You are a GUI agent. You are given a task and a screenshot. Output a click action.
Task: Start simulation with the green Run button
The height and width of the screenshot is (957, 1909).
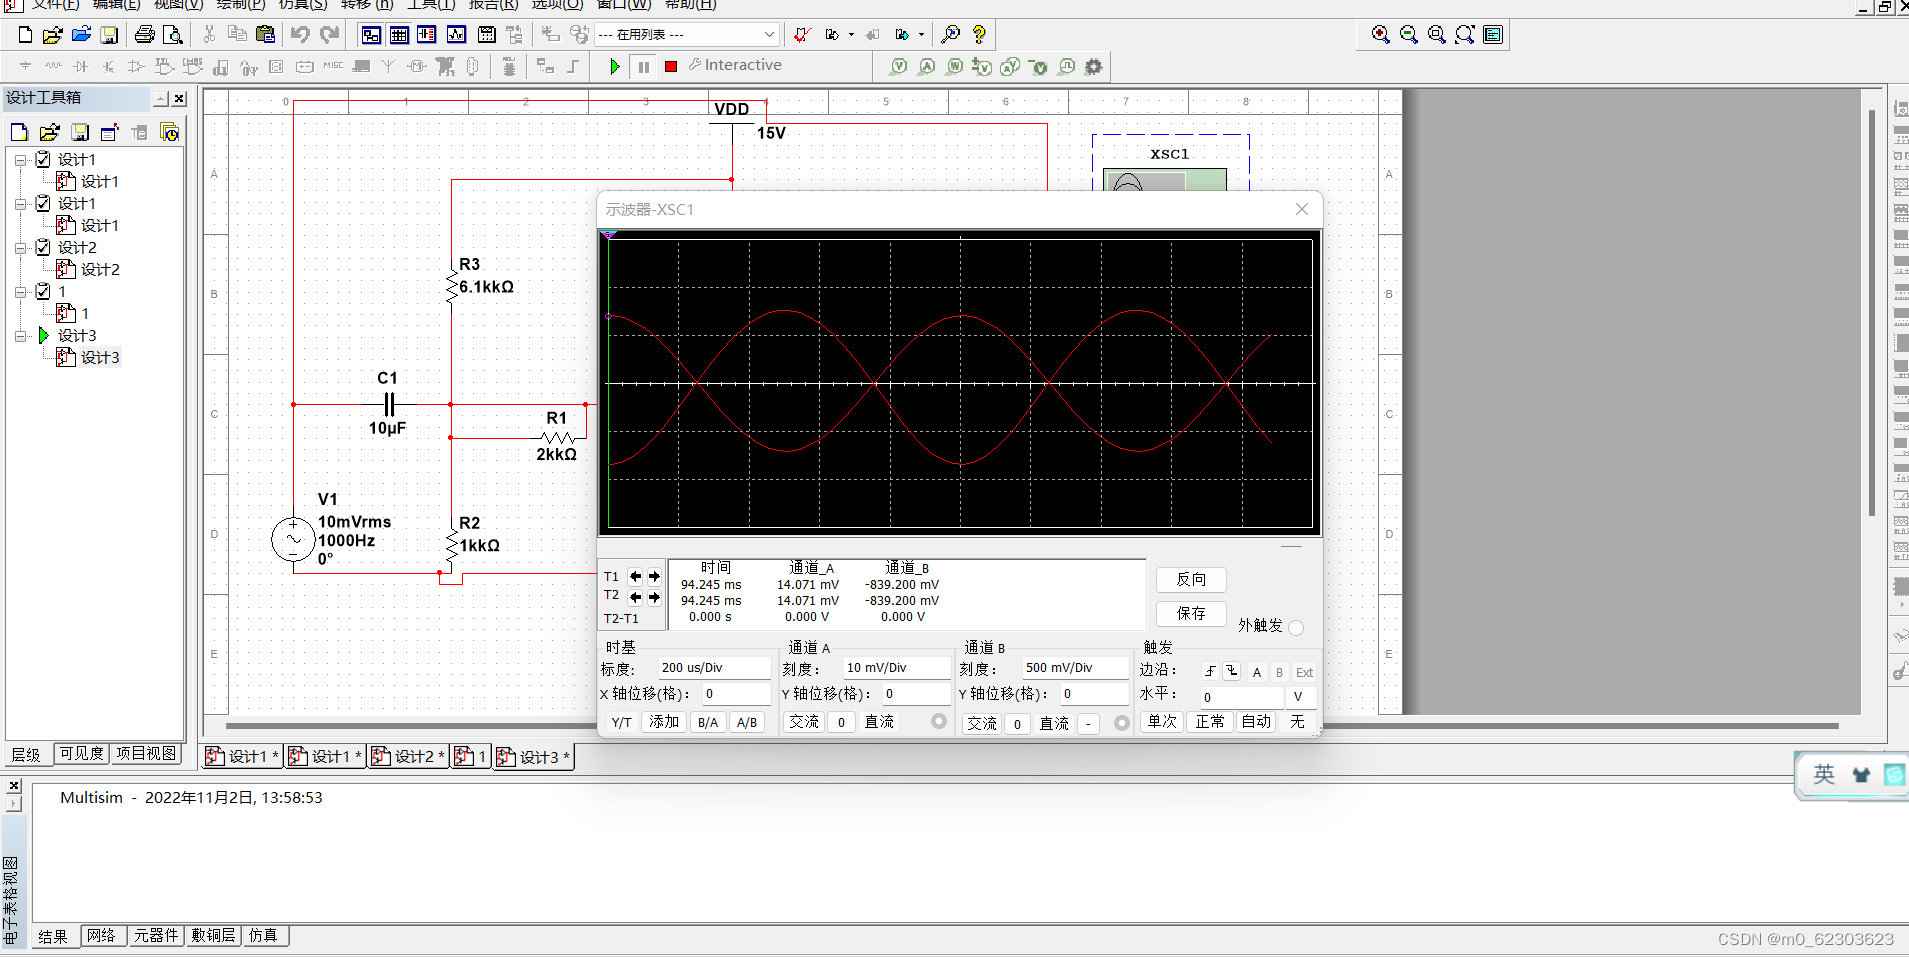click(x=614, y=66)
